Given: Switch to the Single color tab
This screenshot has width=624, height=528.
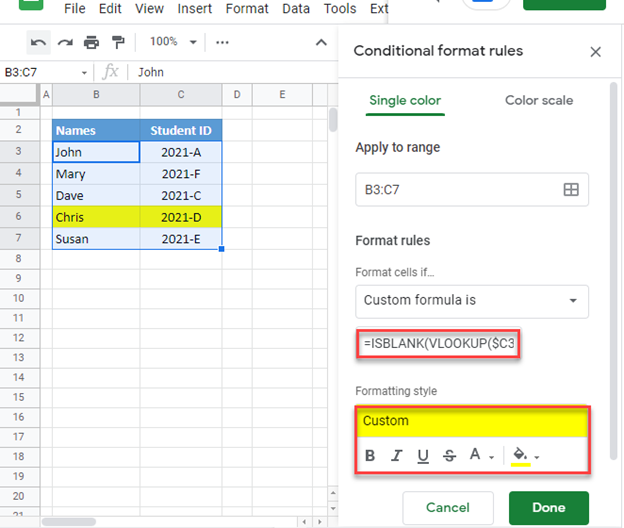Looking at the screenshot, I should pyautogui.click(x=405, y=101).
